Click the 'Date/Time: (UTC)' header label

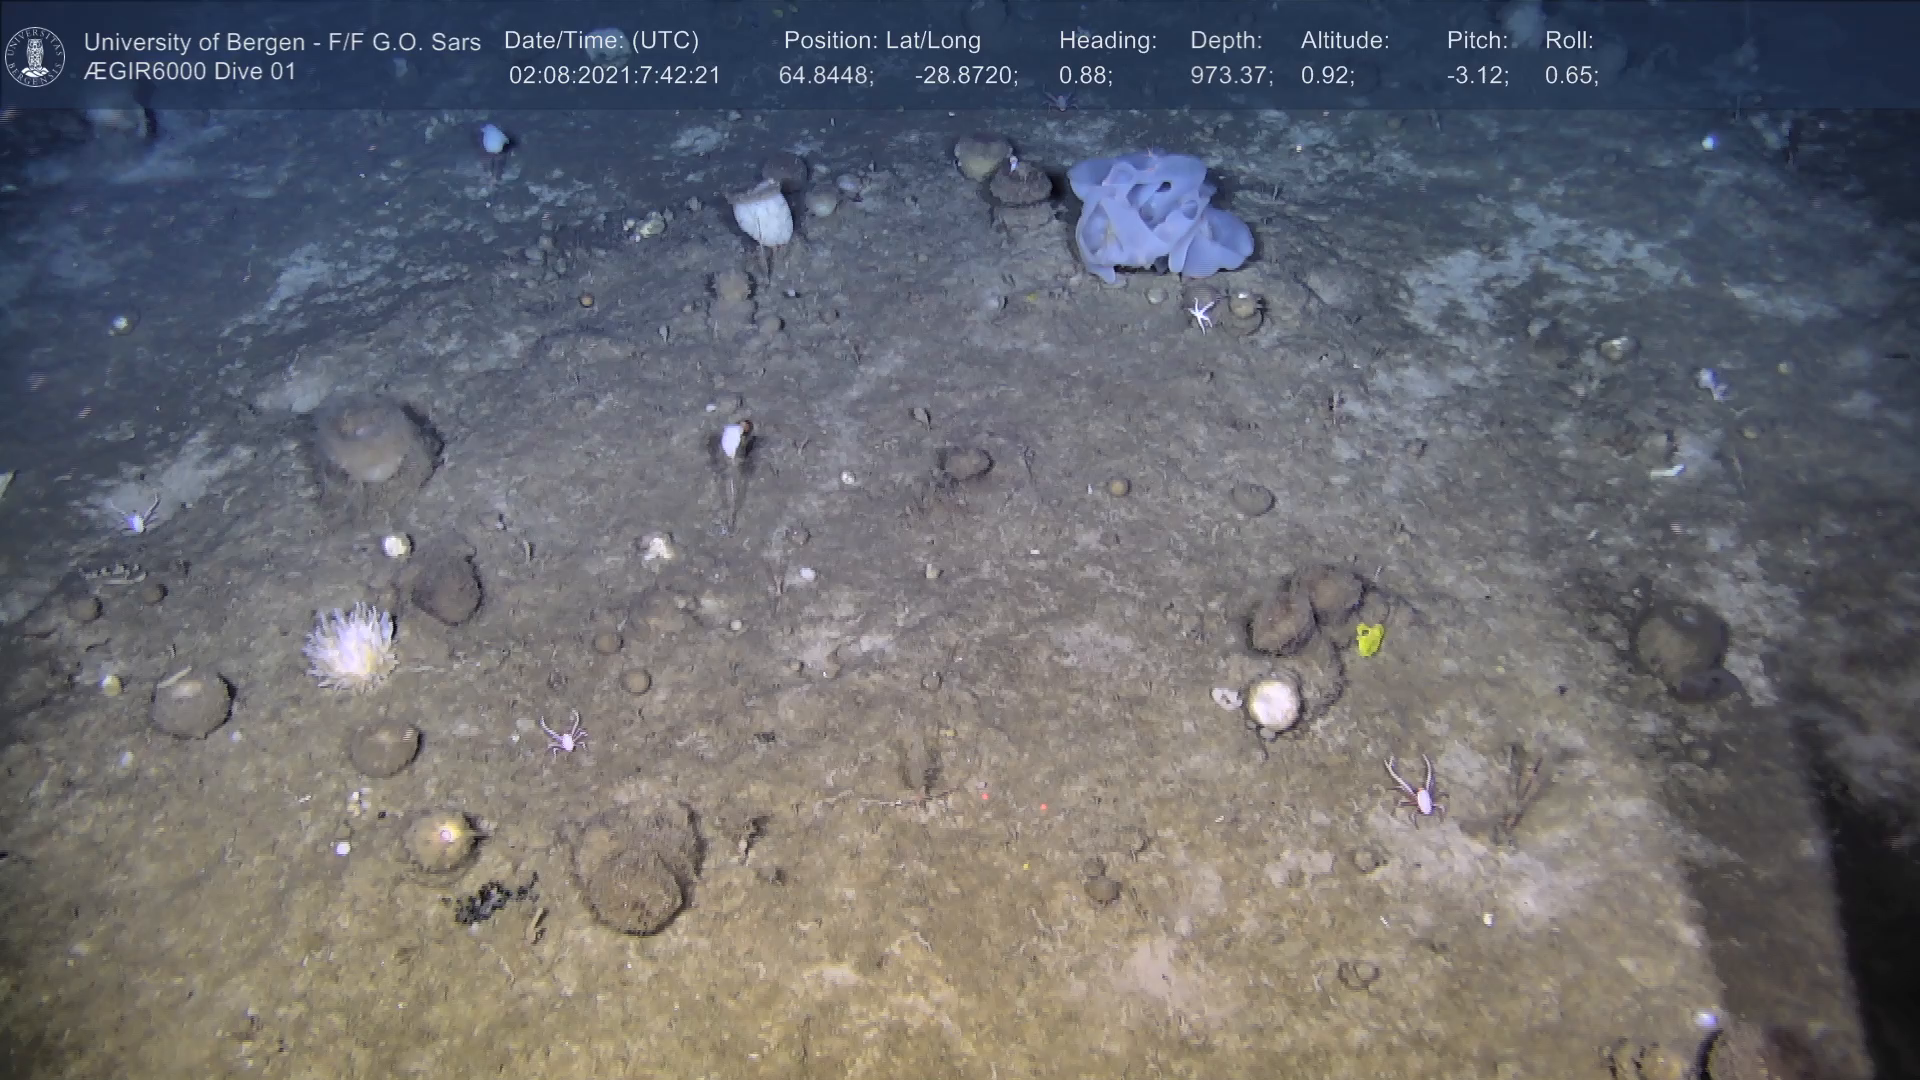coord(601,41)
